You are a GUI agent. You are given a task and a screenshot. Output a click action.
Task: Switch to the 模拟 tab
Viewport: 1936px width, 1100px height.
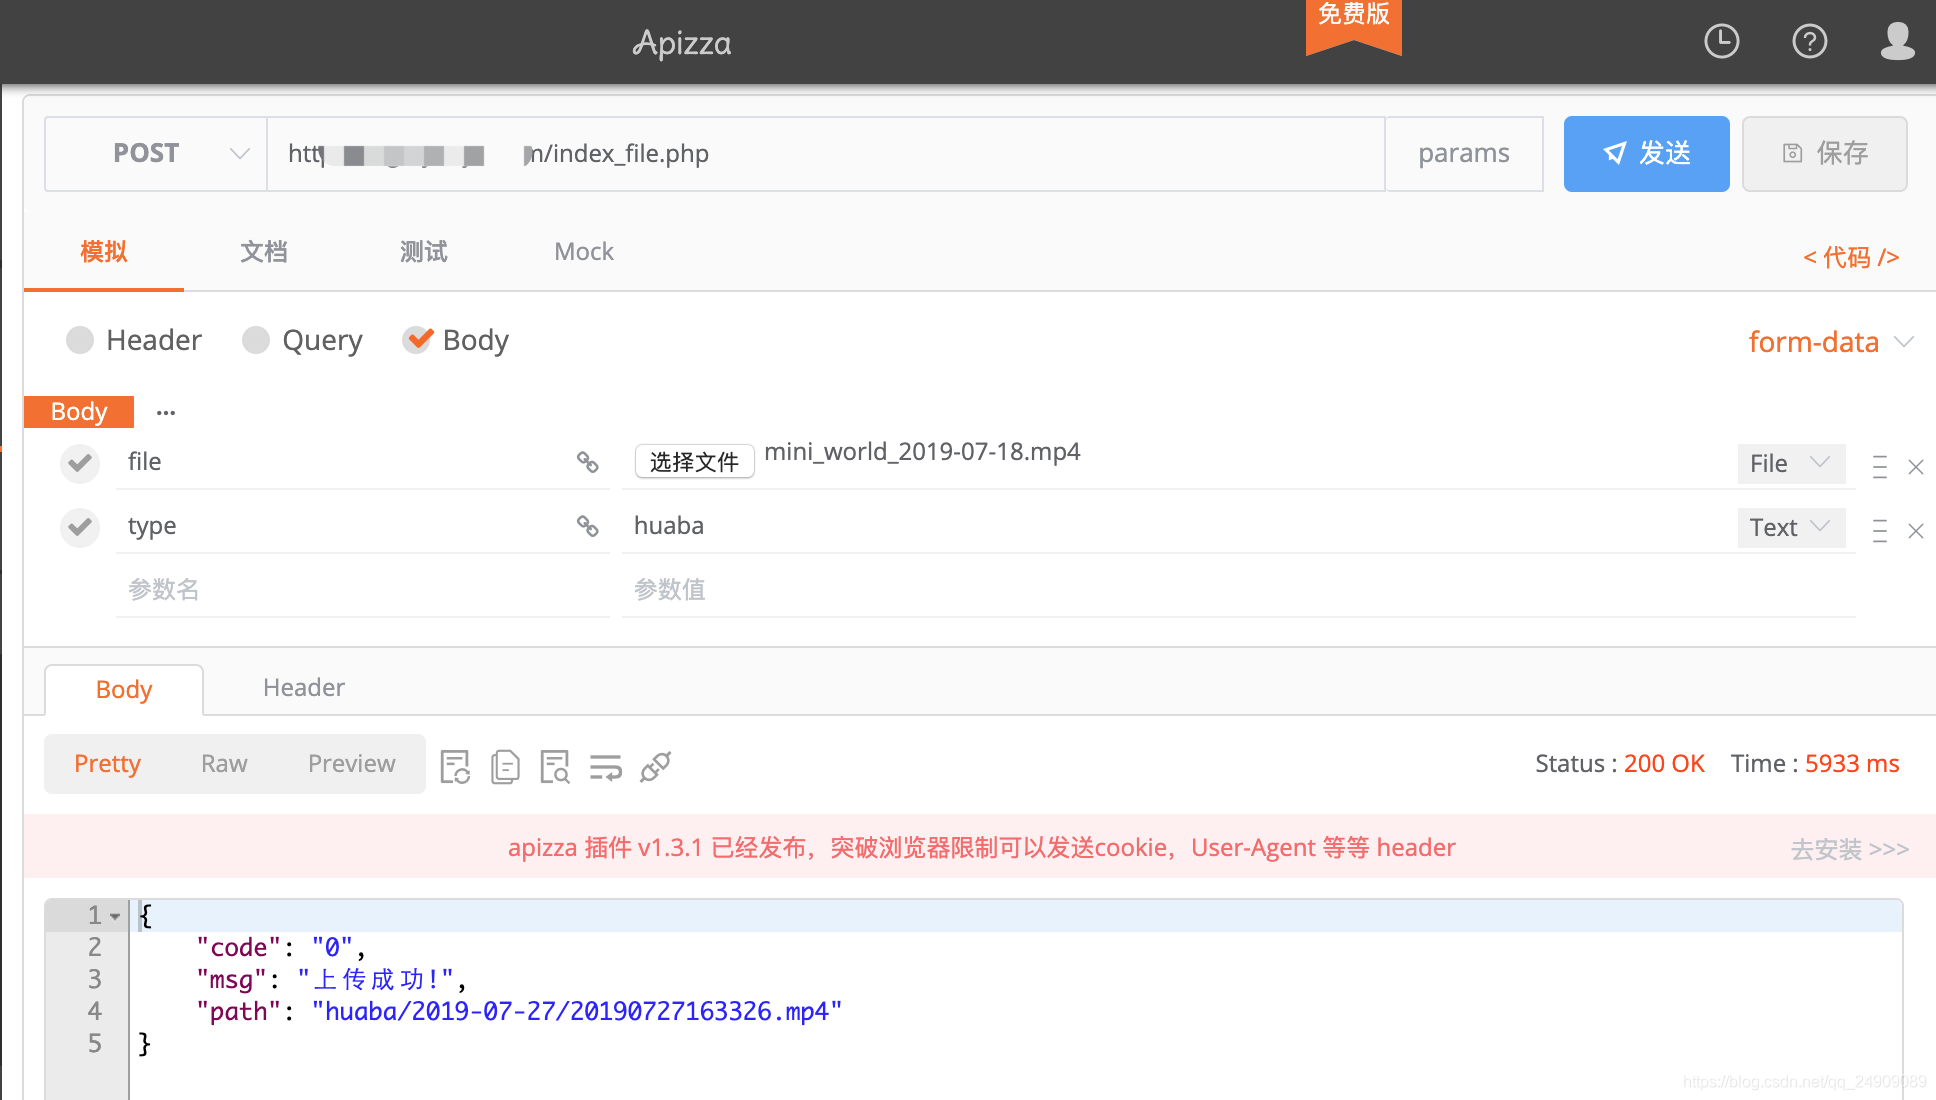[x=104, y=252]
